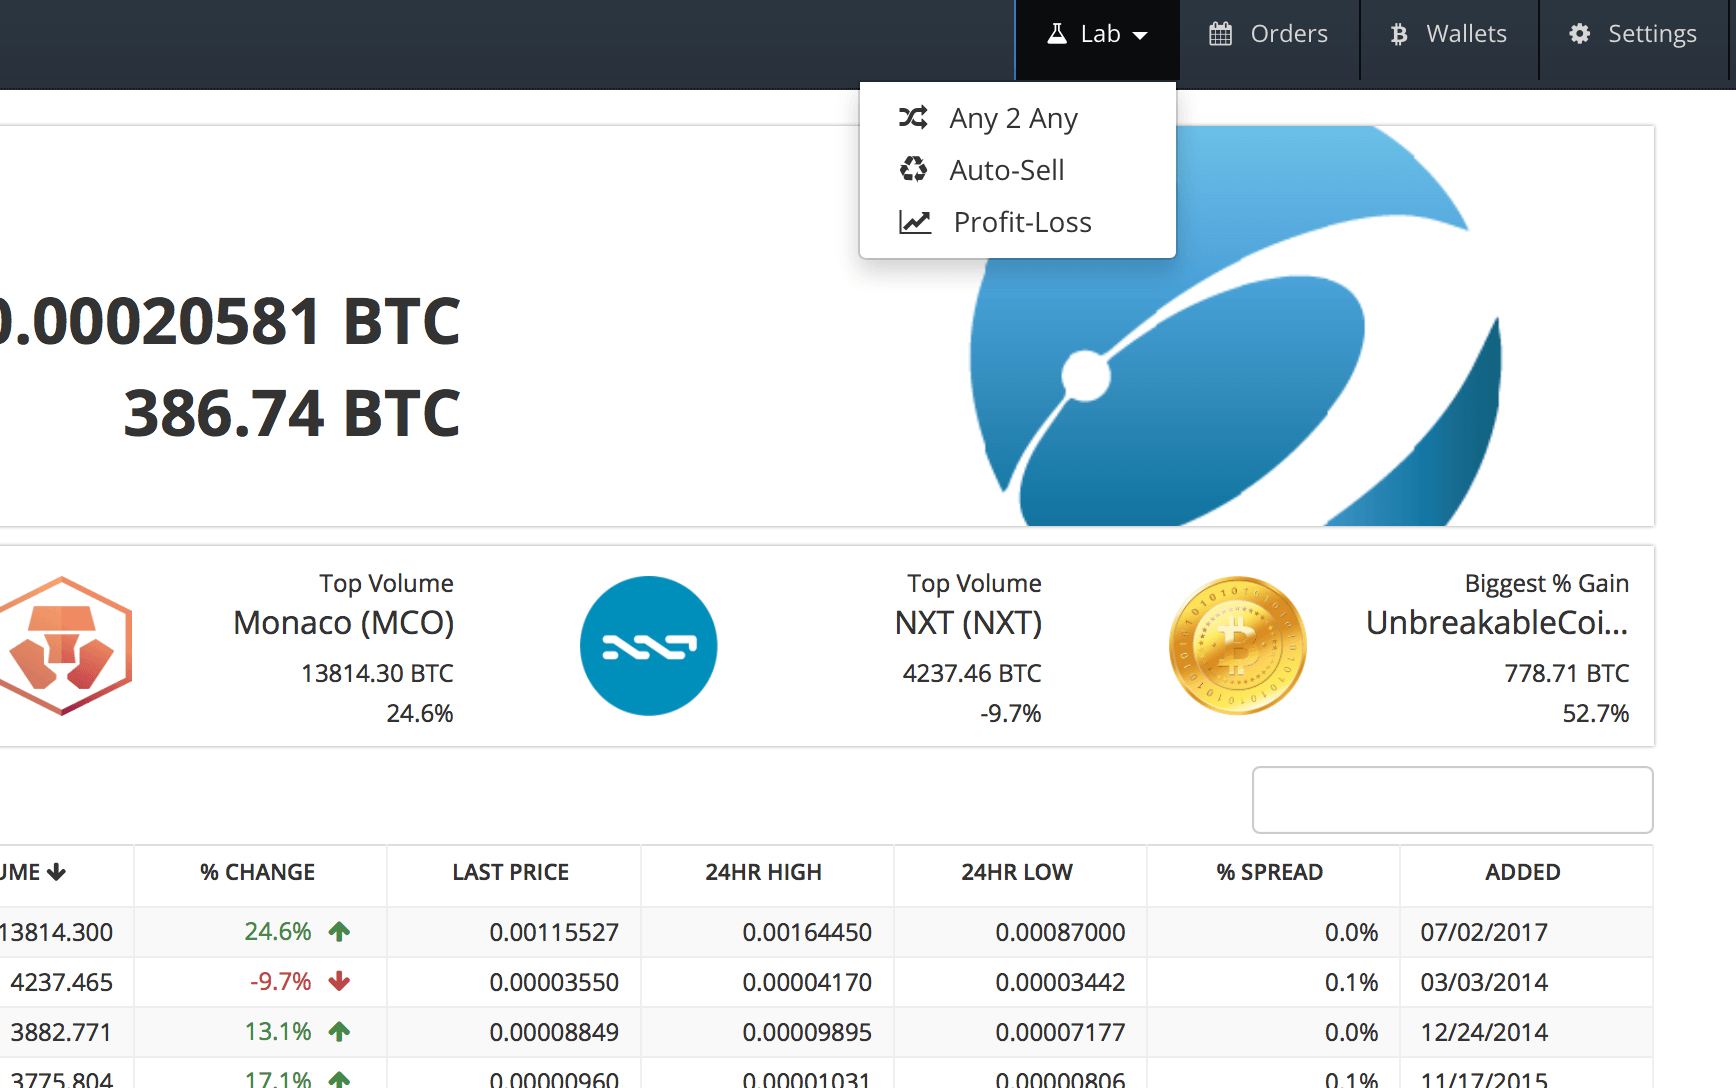The height and width of the screenshot is (1088, 1736).
Task: Click the shuffle icon beside Any 2 Any
Action: [913, 118]
